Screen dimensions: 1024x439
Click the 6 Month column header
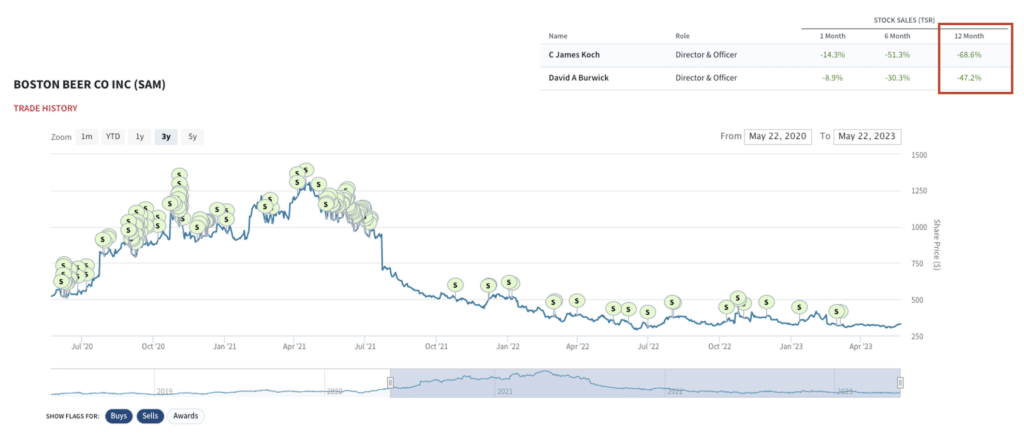(897, 36)
